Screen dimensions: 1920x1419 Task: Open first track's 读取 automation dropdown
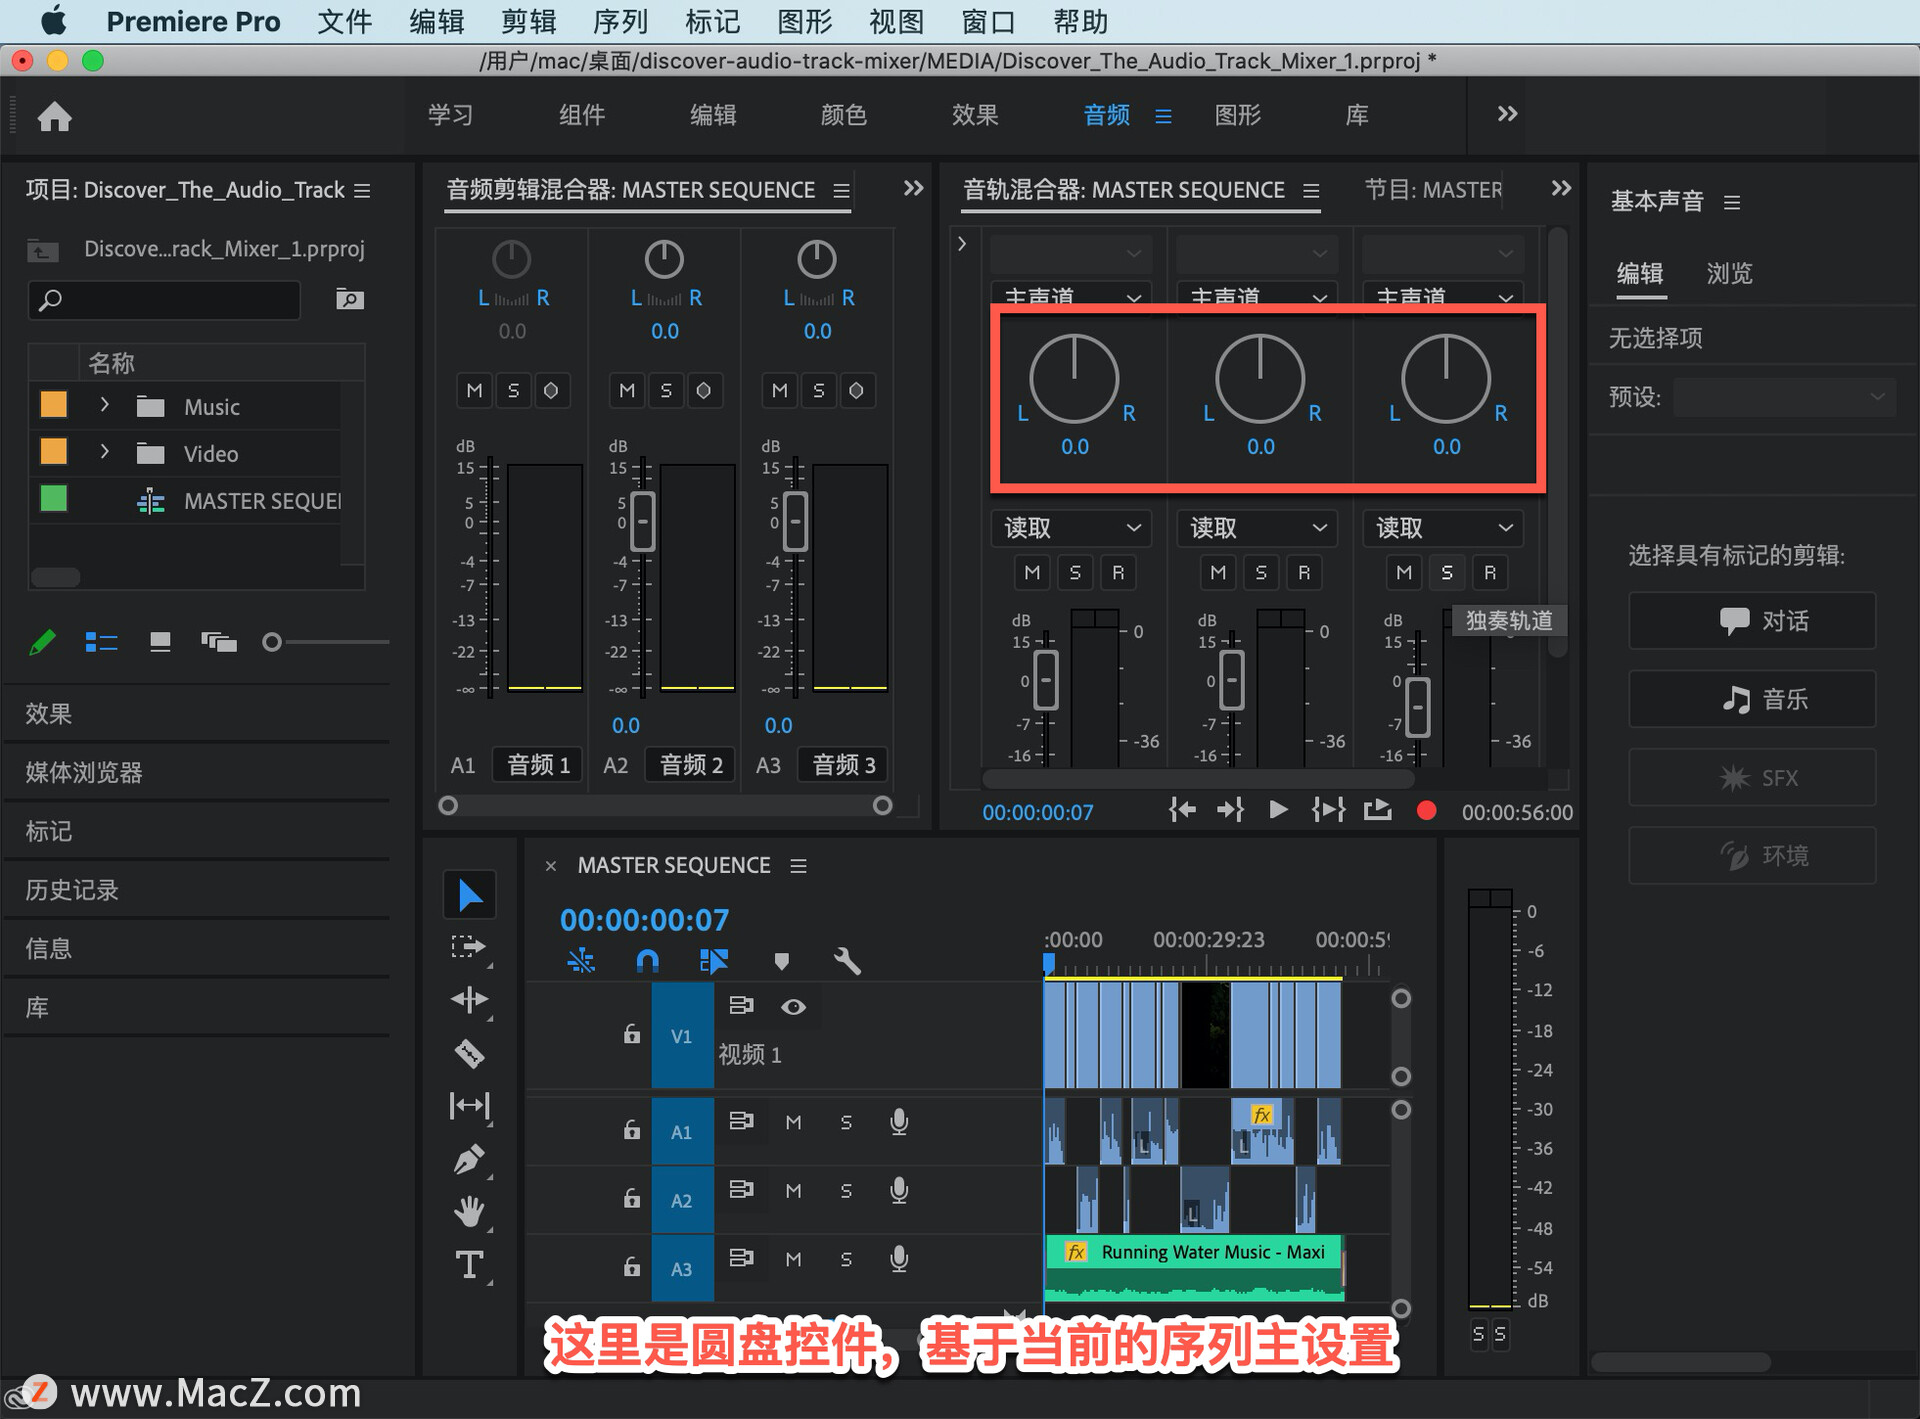tap(1072, 527)
